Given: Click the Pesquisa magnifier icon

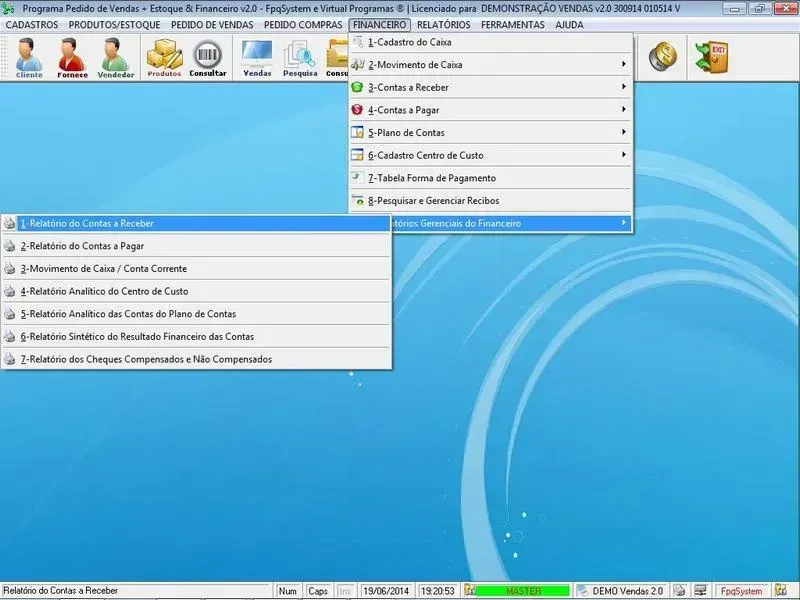Looking at the screenshot, I should tap(300, 57).
